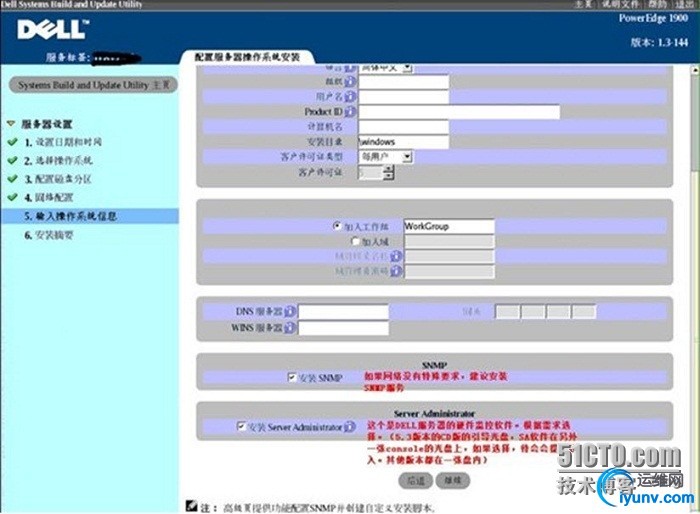Image resolution: width=700 pixels, height=514 pixels.
Task: Increase the 客户许可证 count with the up arrow
Action: pyautogui.click(x=389, y=169)
